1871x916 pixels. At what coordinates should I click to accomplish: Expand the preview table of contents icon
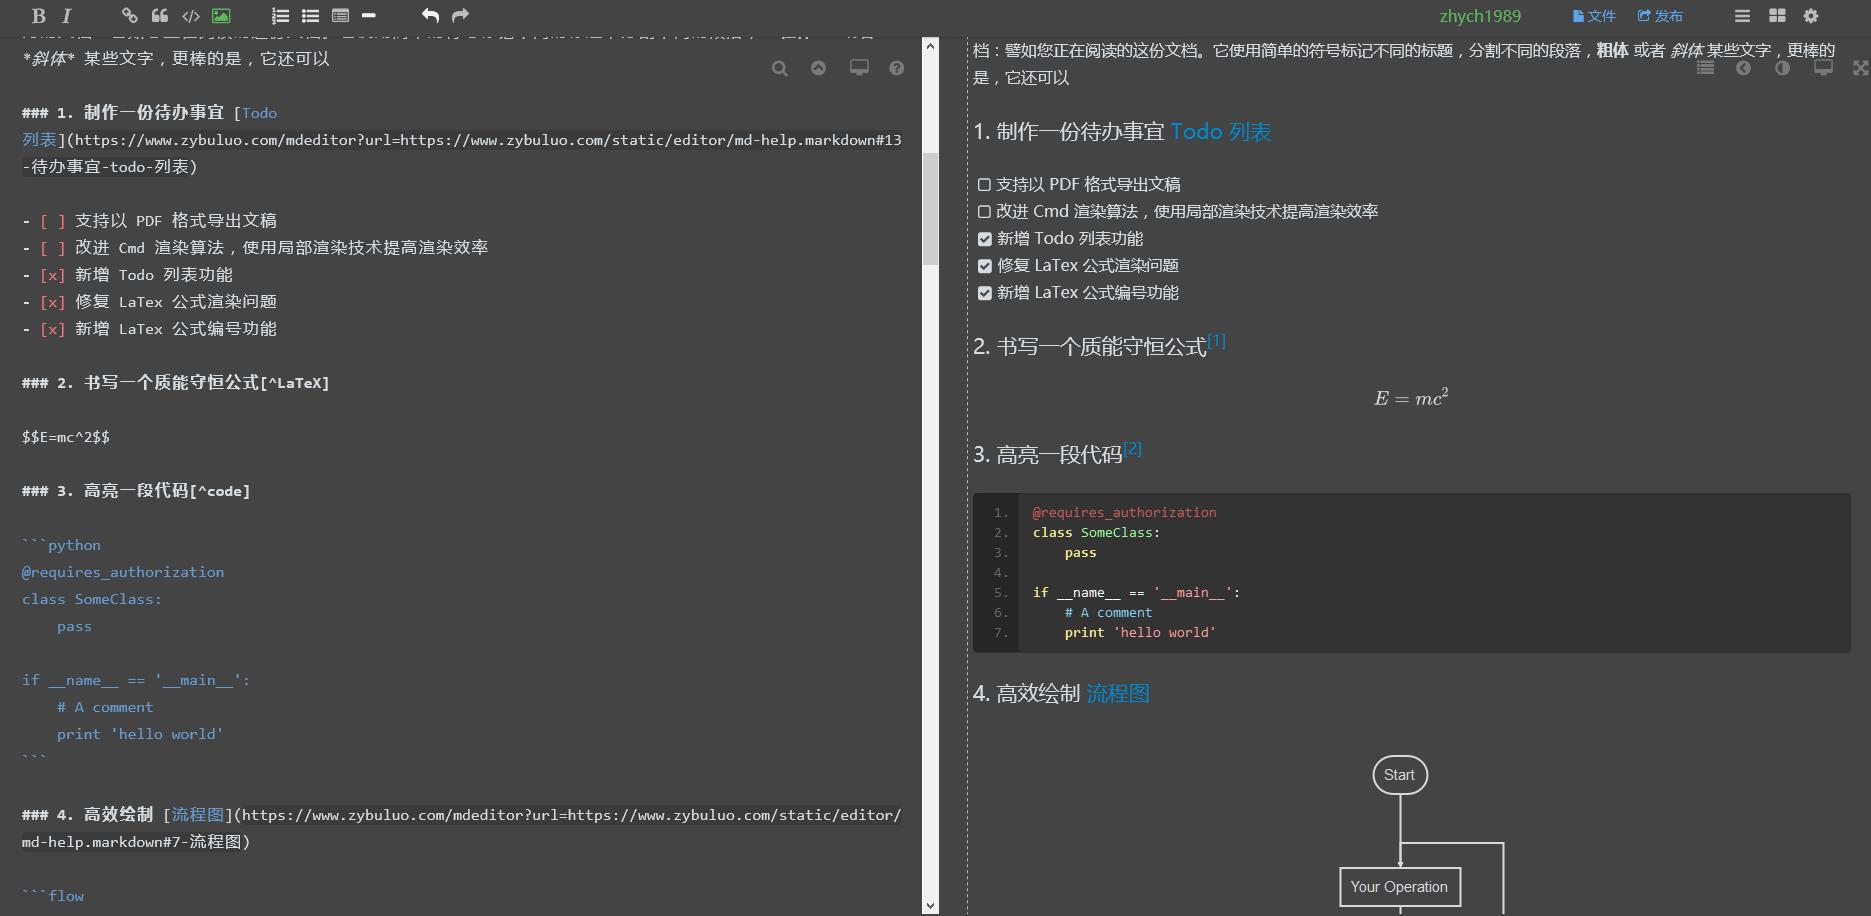pyautogui.click(x=1706, y=68)
